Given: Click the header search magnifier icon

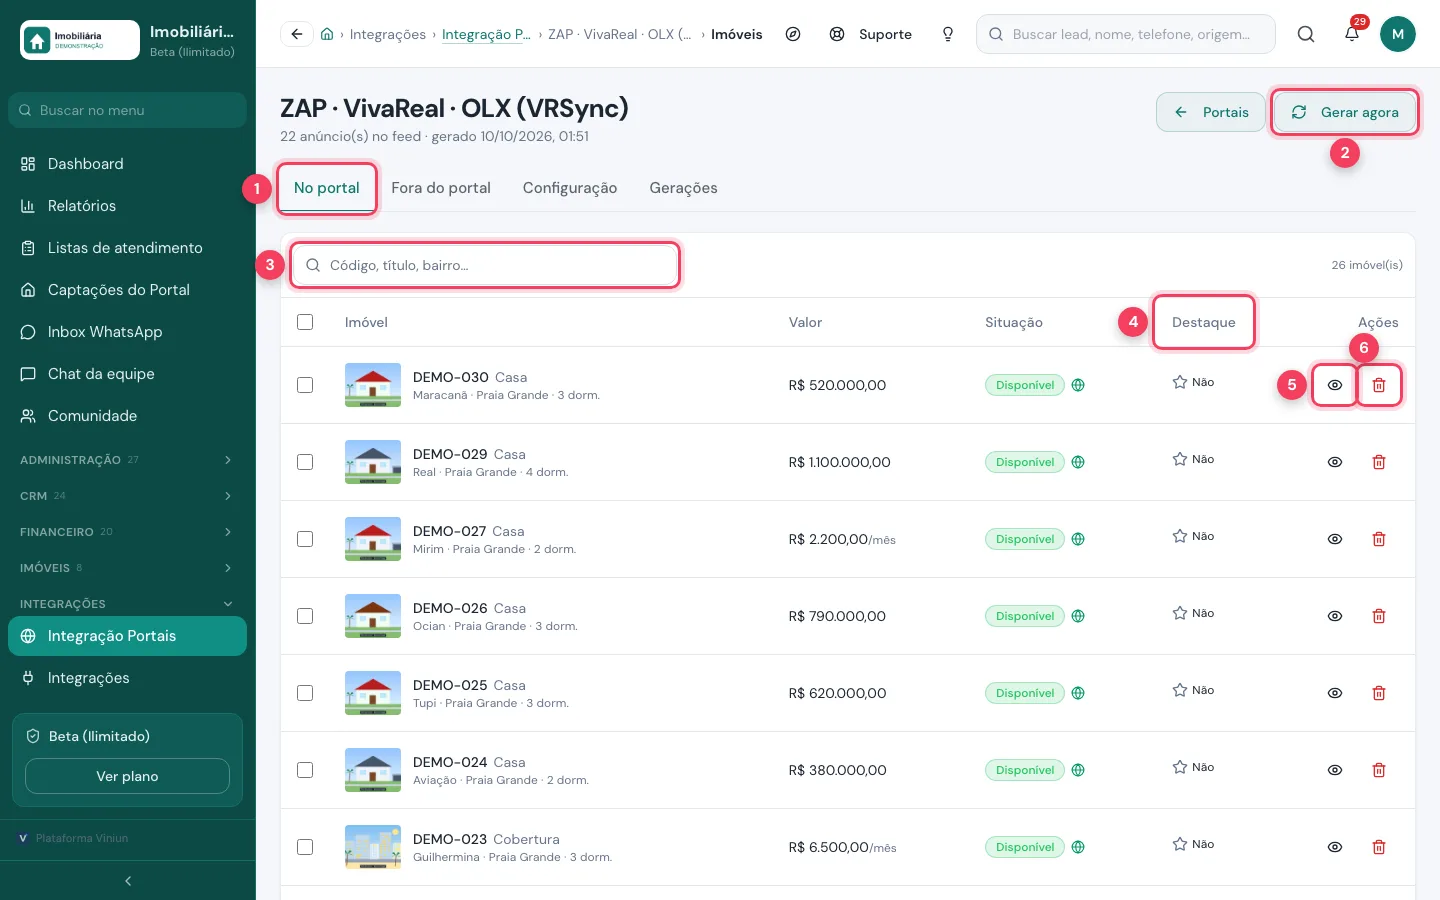Looking at the screenshot, I should [x=1306, y=34].
